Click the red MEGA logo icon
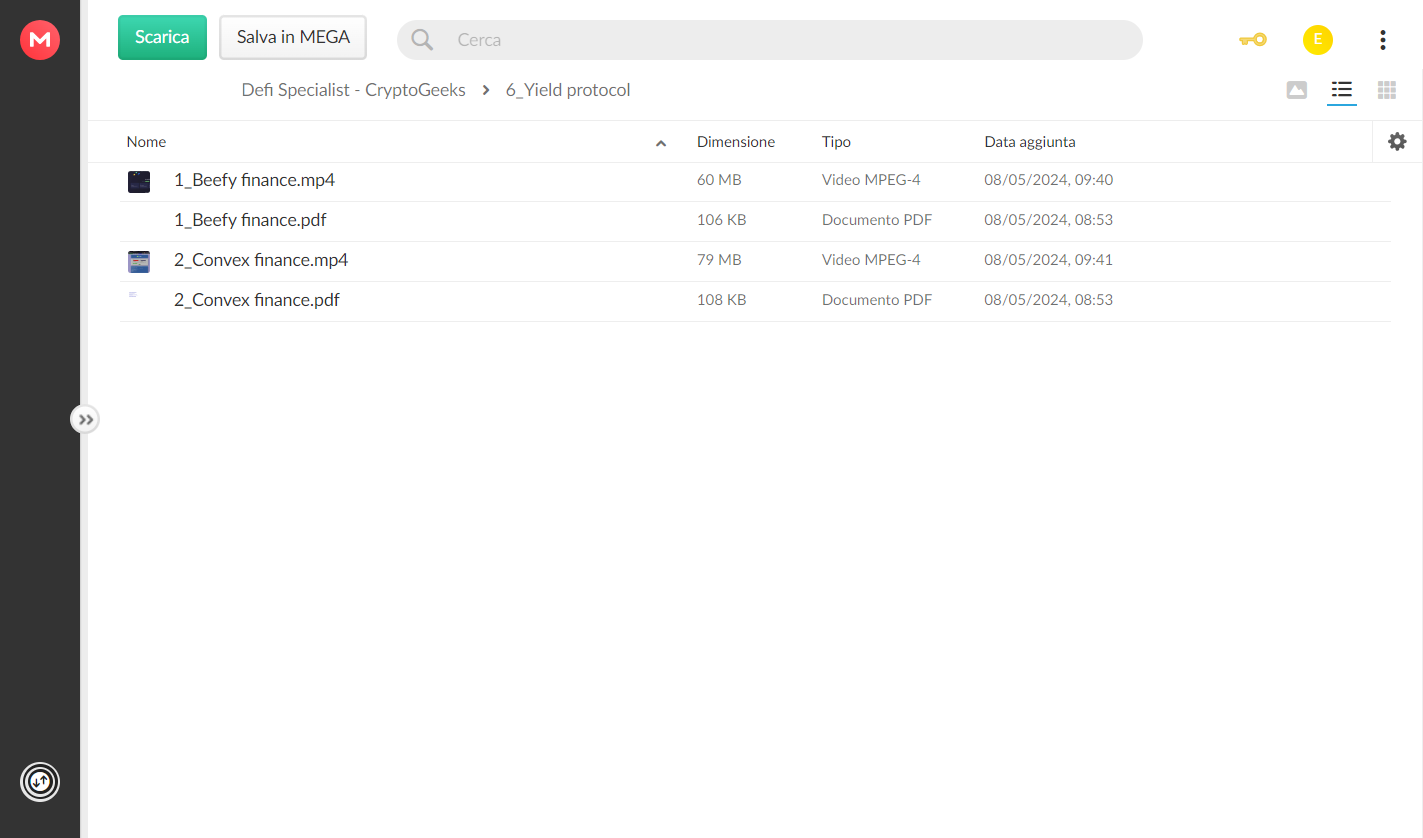The height and width of the screenshot is (838, 1423). 40,40
